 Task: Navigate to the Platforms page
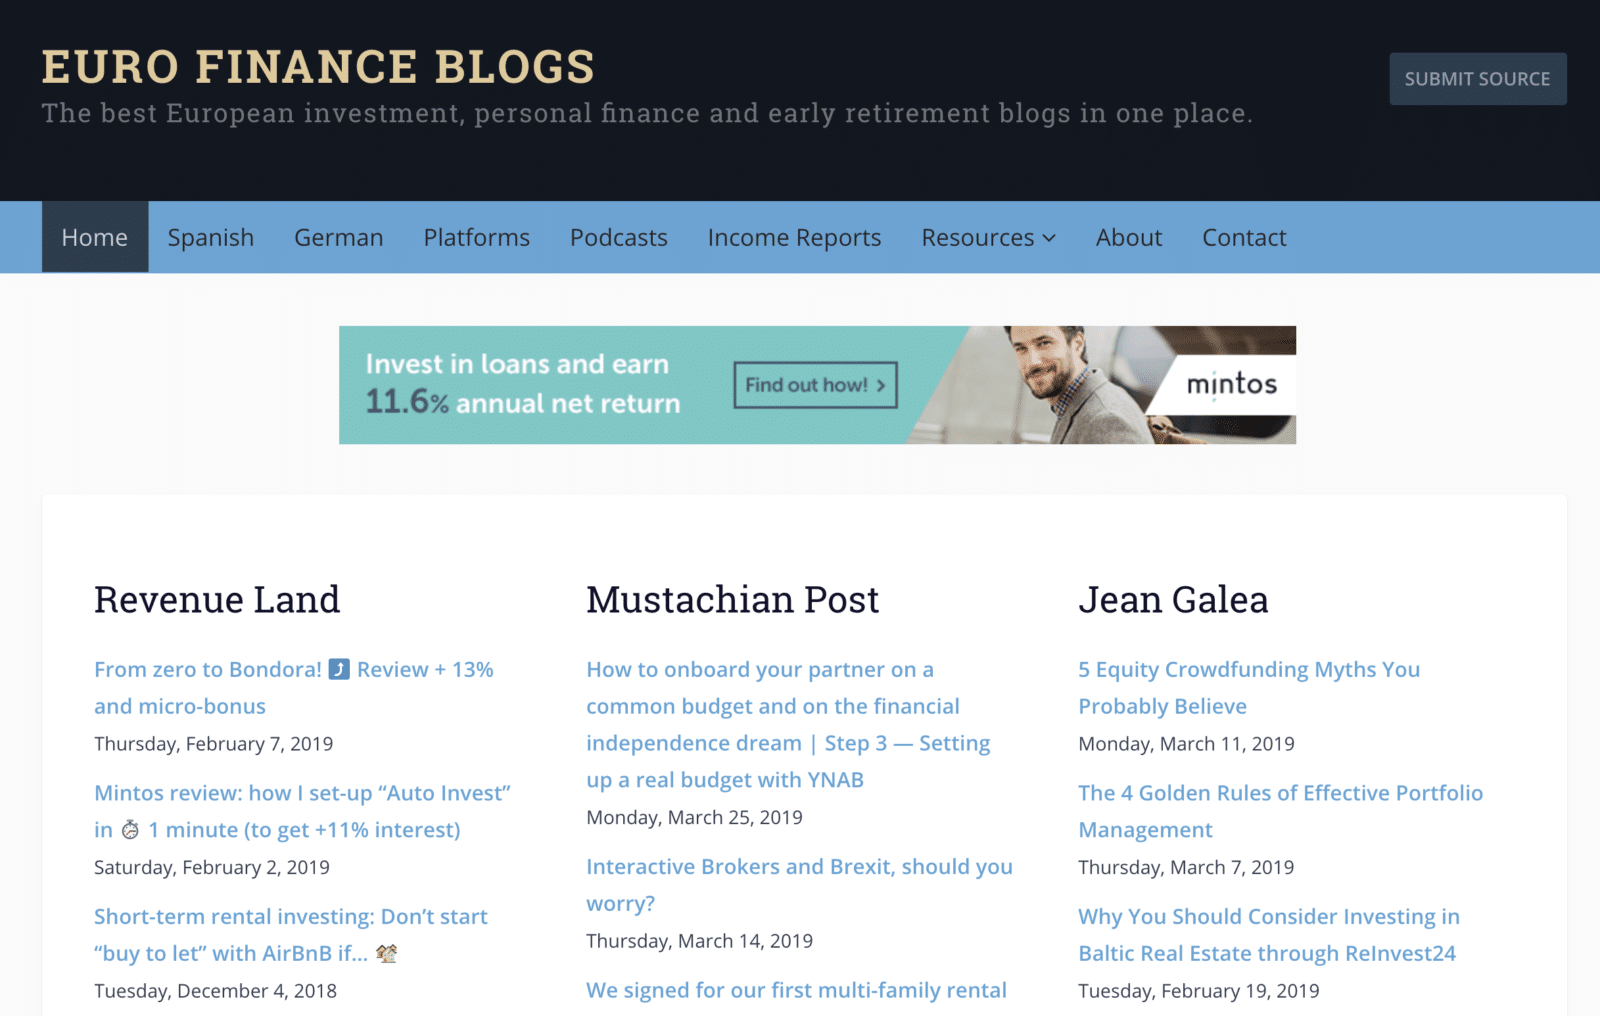coord(476,237)
